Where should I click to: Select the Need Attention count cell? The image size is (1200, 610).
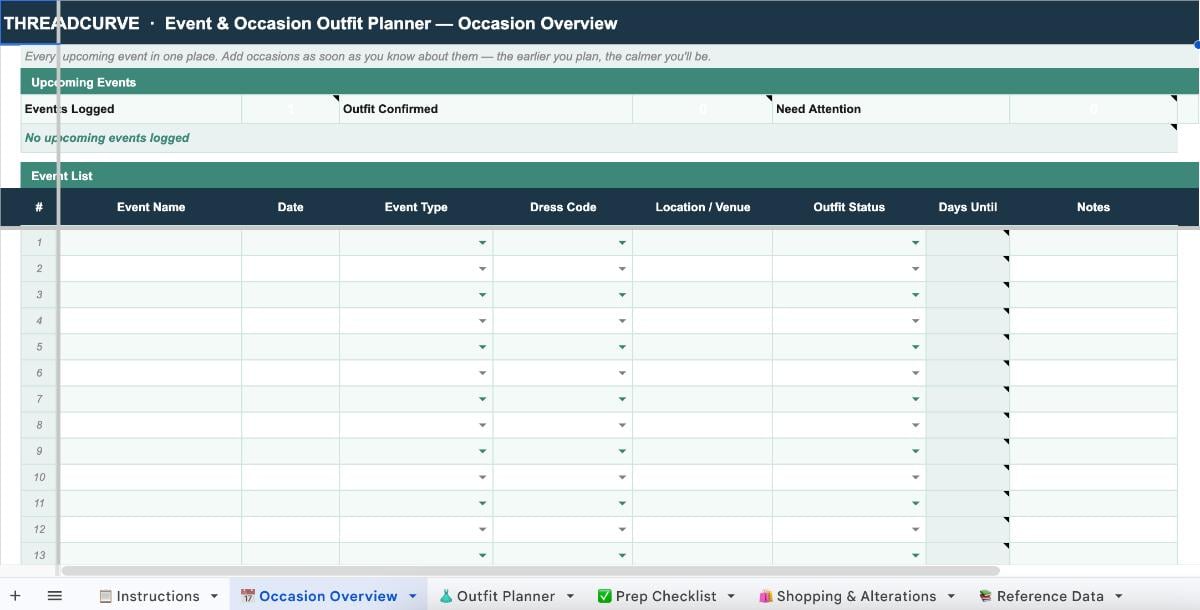(1094, 109)
